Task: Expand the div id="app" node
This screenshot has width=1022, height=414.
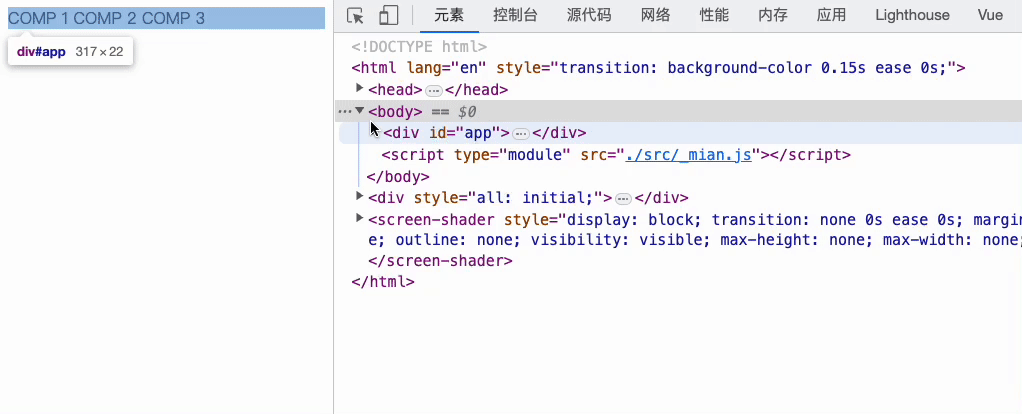Action: click(375, 132)
